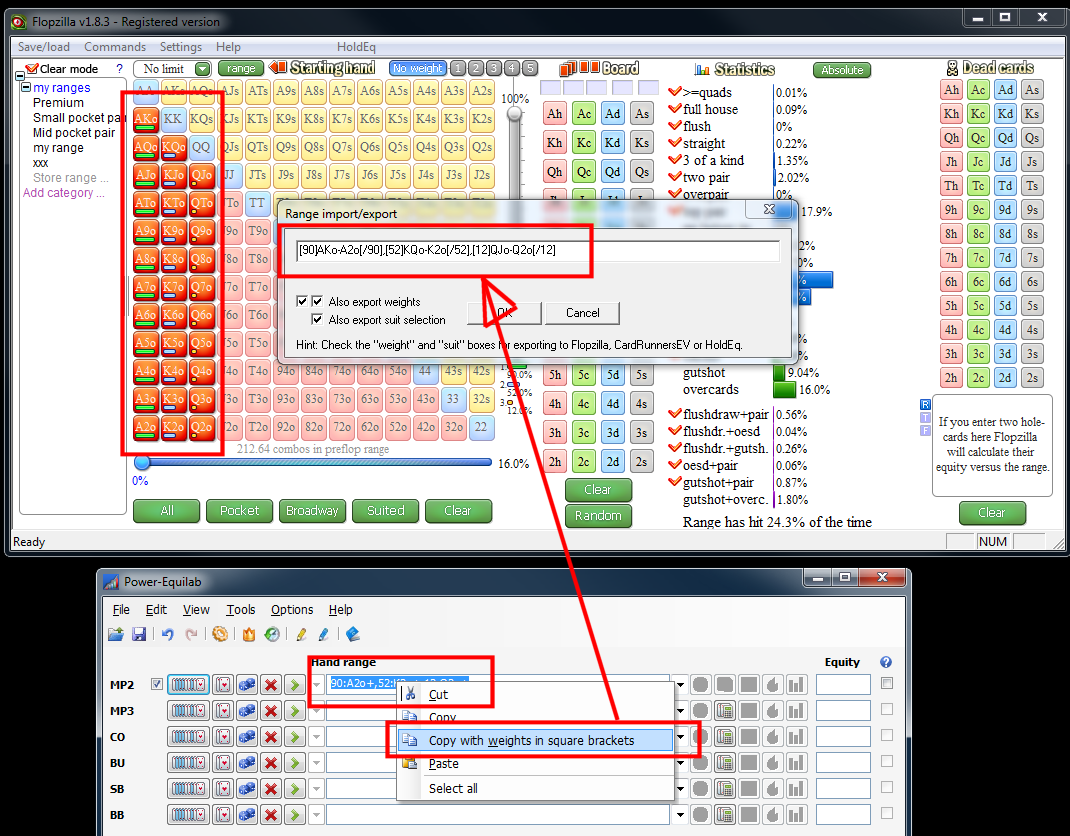
Task: Click the horizontal preflop range slider handle
Action: [142, 462]
